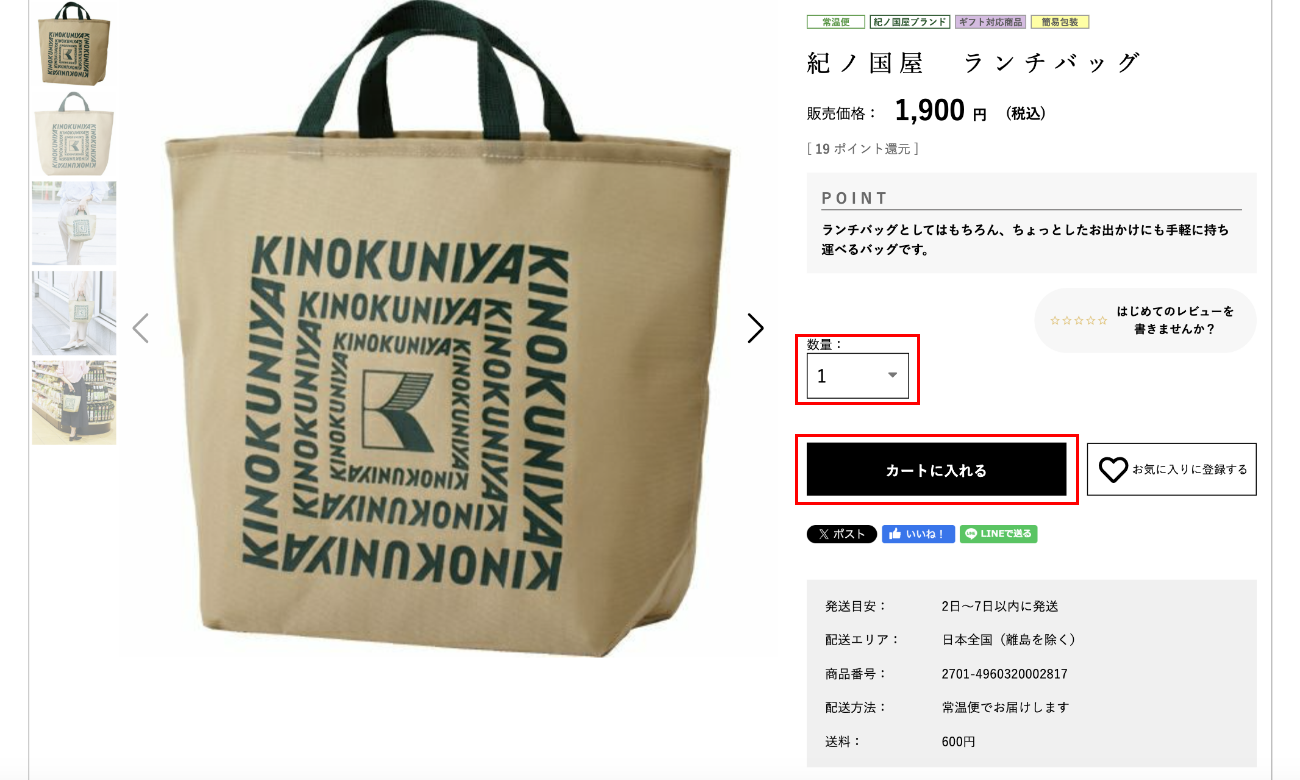
Task: Select fifth thumbnail in store aisle
Action: (x=74, y=403)
